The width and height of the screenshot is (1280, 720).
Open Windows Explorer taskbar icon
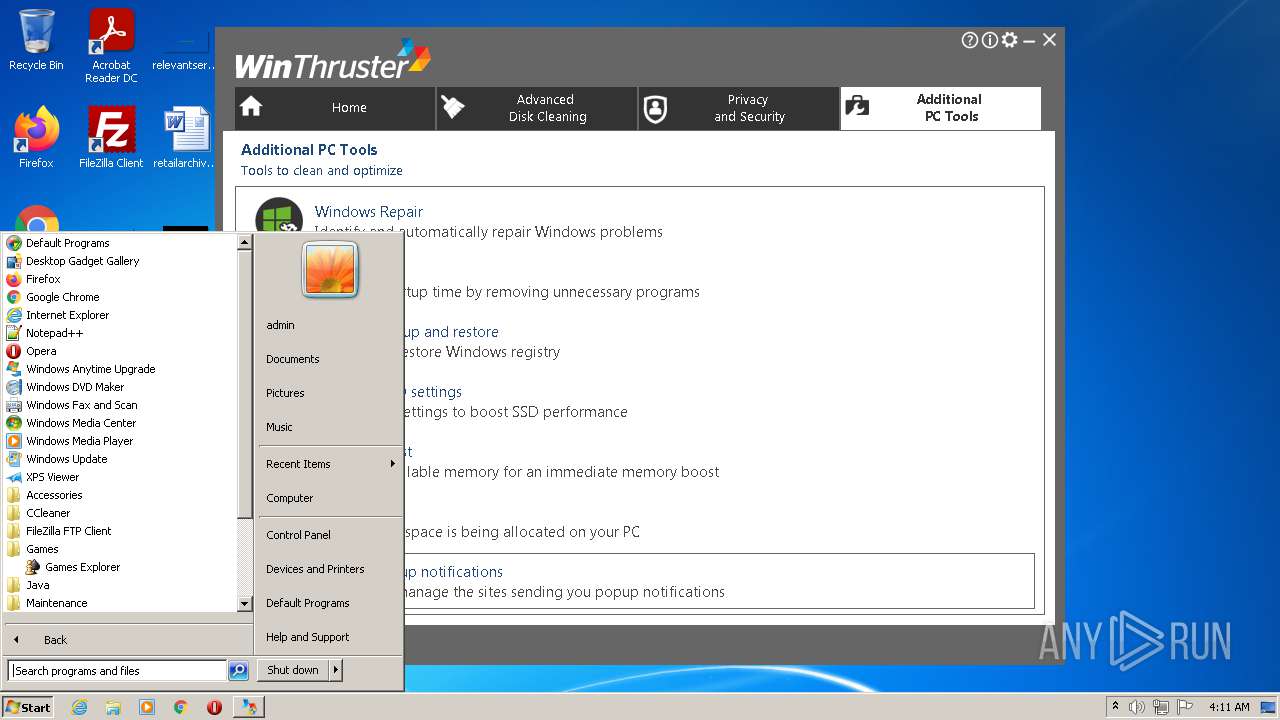pos(113,707)
